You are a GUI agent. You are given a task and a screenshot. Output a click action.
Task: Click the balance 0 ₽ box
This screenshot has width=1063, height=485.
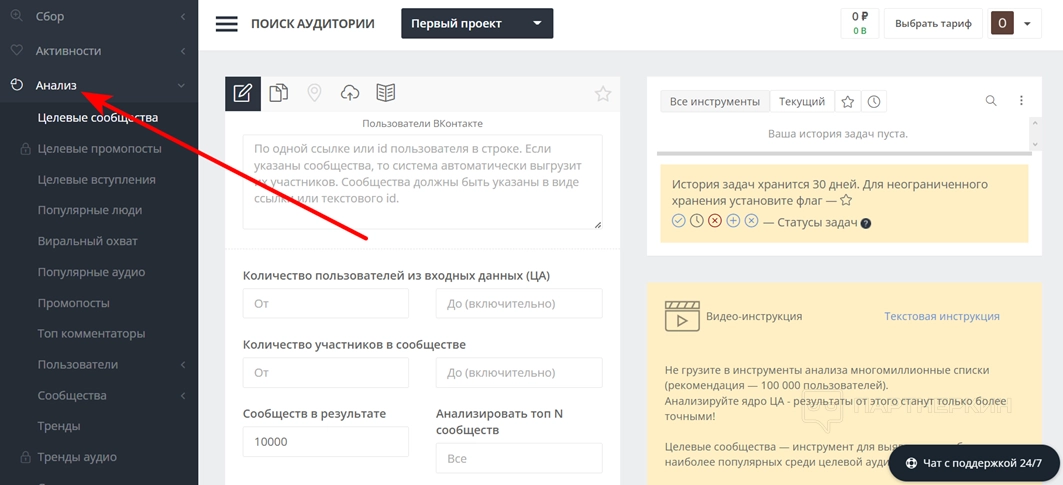pos(860,24)
